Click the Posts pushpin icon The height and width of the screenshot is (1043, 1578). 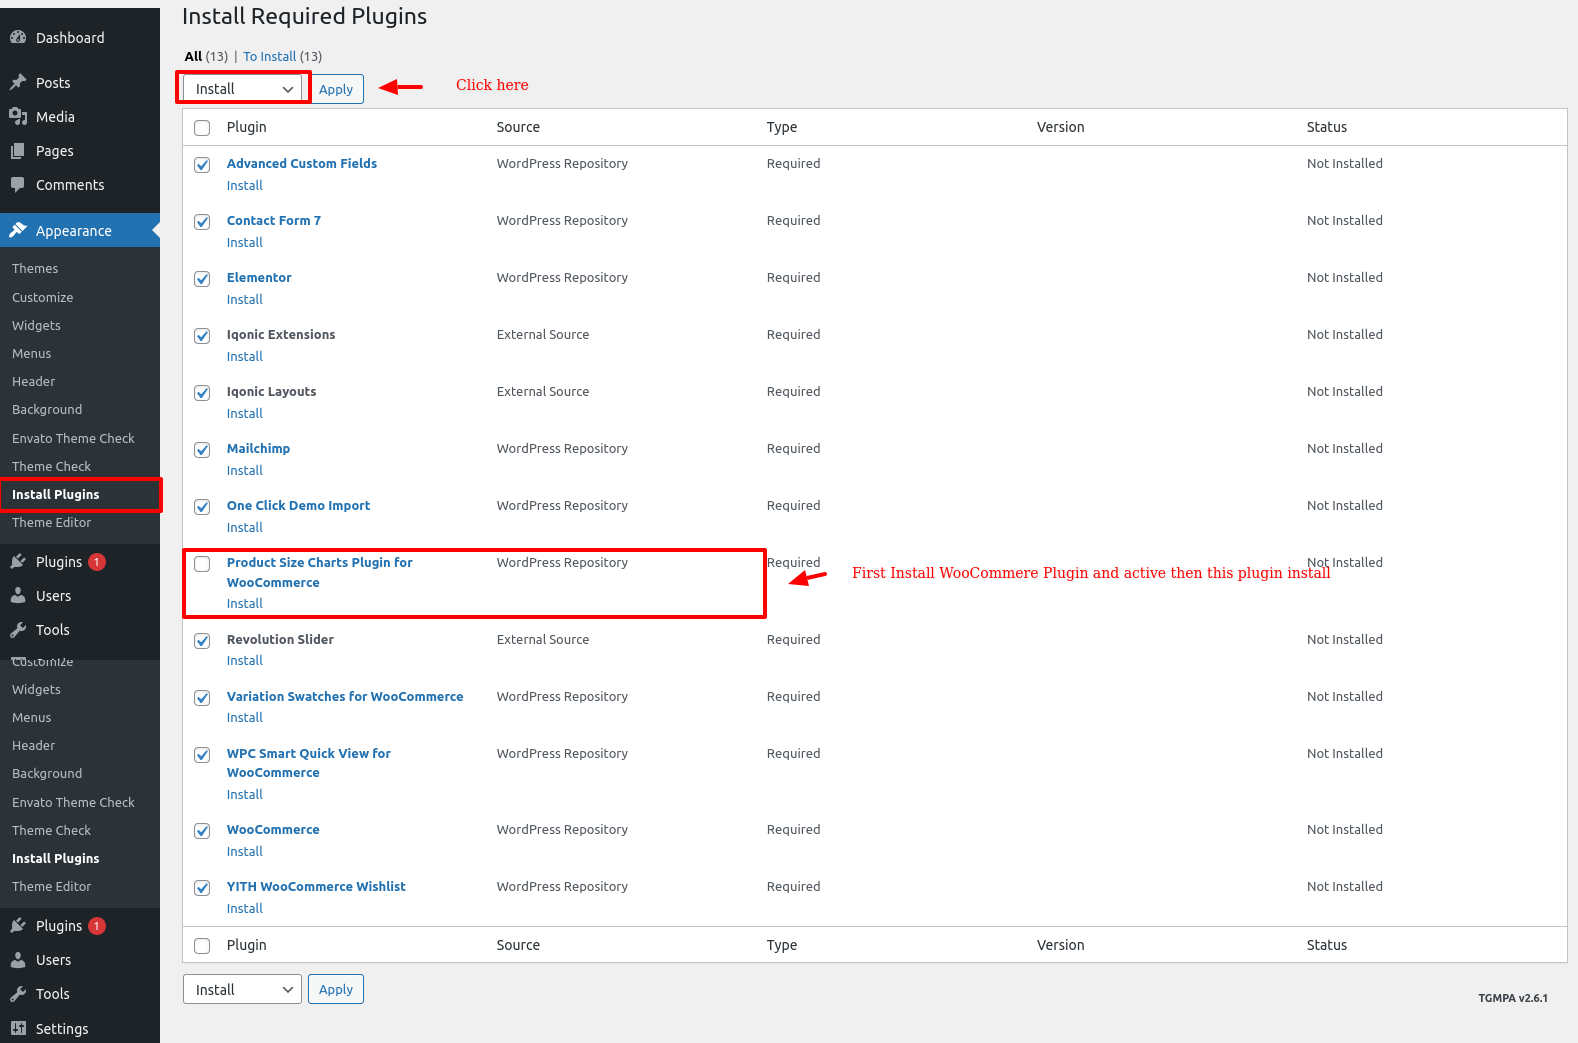[x=18, y=82]
